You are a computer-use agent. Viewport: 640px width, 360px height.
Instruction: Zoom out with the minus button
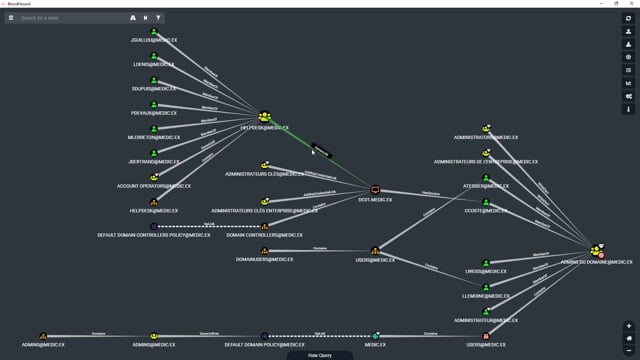(x=629, y=350)
